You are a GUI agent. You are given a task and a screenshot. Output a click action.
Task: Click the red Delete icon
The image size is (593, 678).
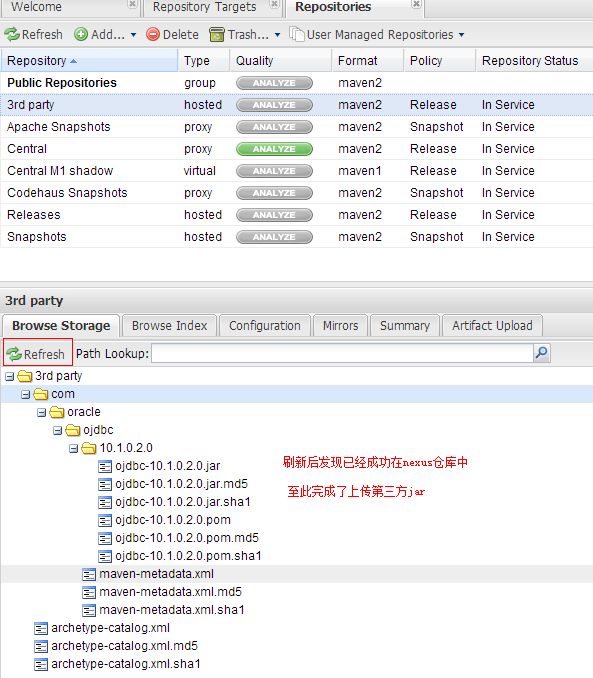(153, 34)
